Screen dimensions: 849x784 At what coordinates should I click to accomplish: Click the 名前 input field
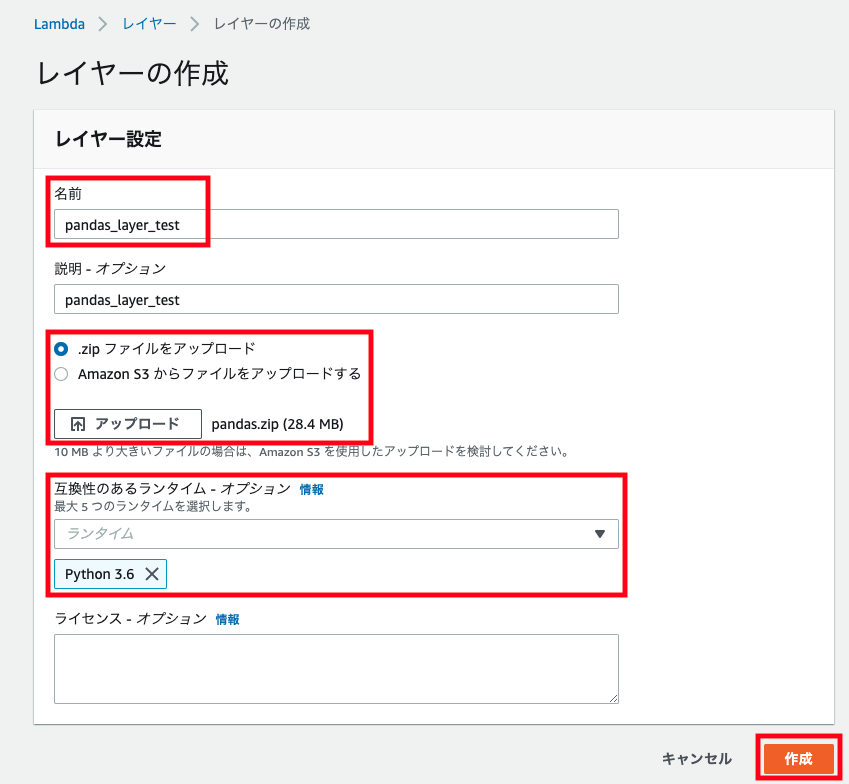tap(336, 224)
